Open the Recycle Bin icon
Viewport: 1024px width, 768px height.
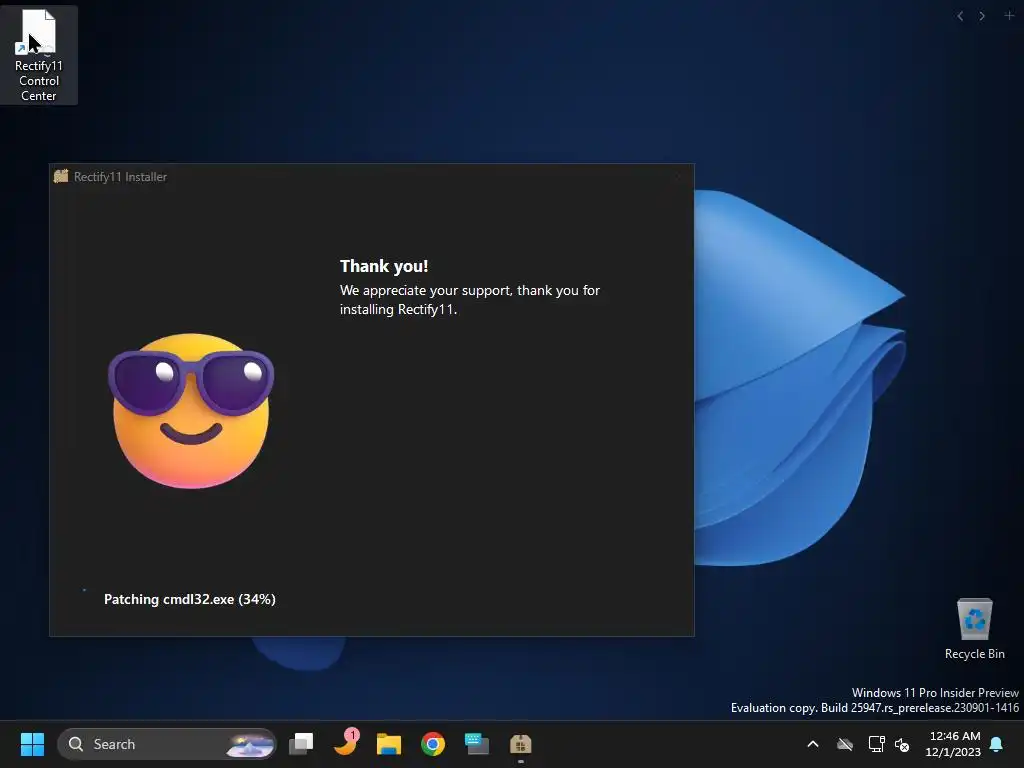(x=974, y=629)
